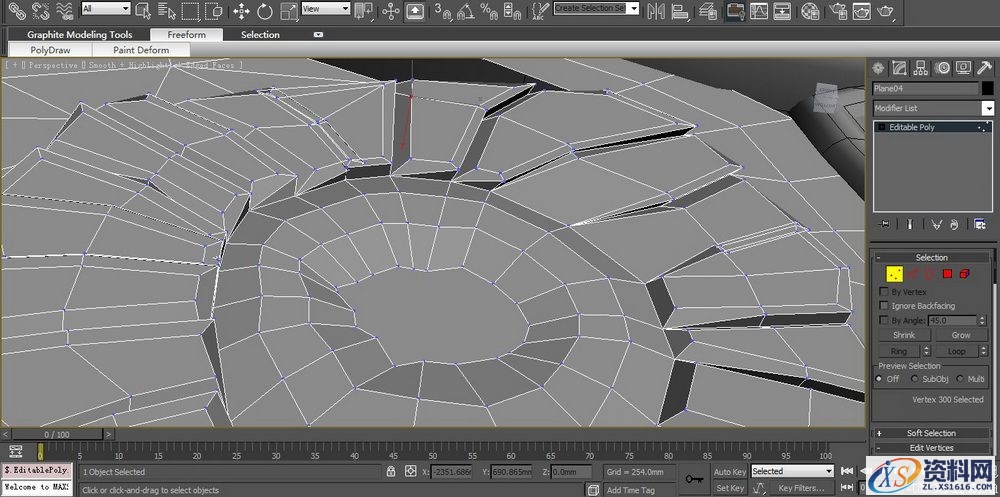
Task: Open Utilities command panel tab (hammer)
Action: point(984,68)
